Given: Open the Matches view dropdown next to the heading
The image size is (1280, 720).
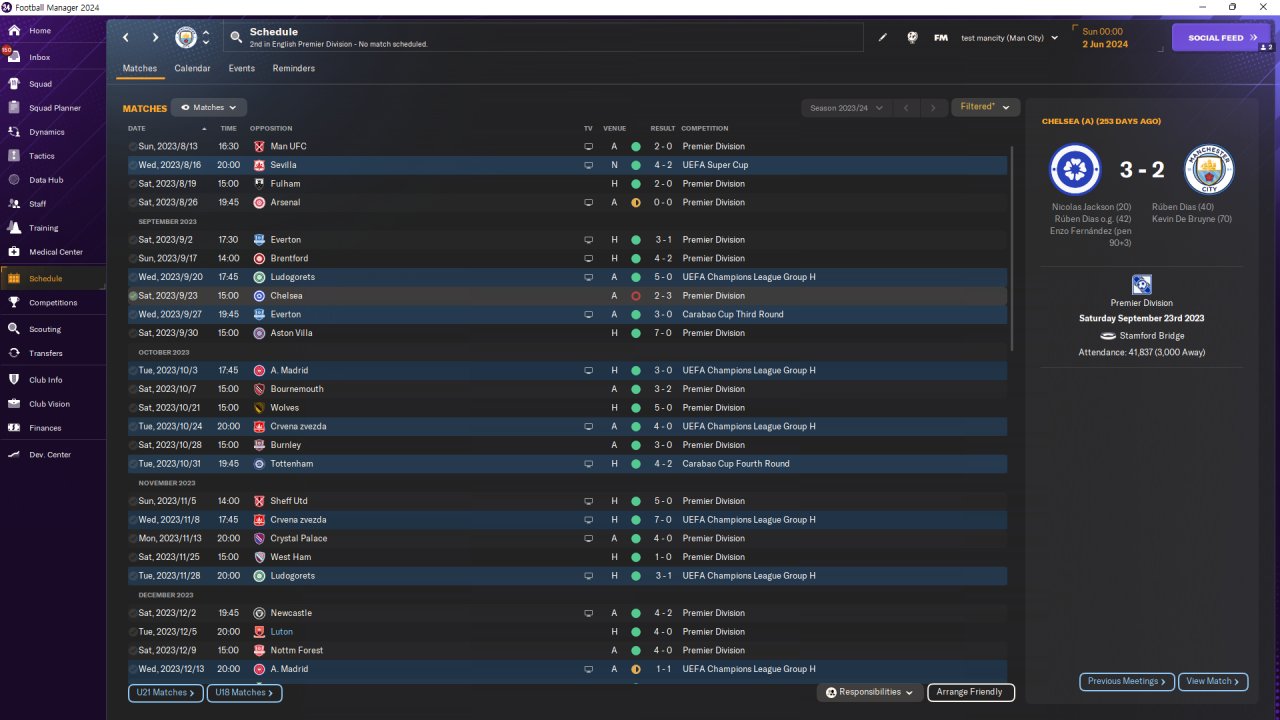Looking at the screenshot, I should click(x=209, y=107).
